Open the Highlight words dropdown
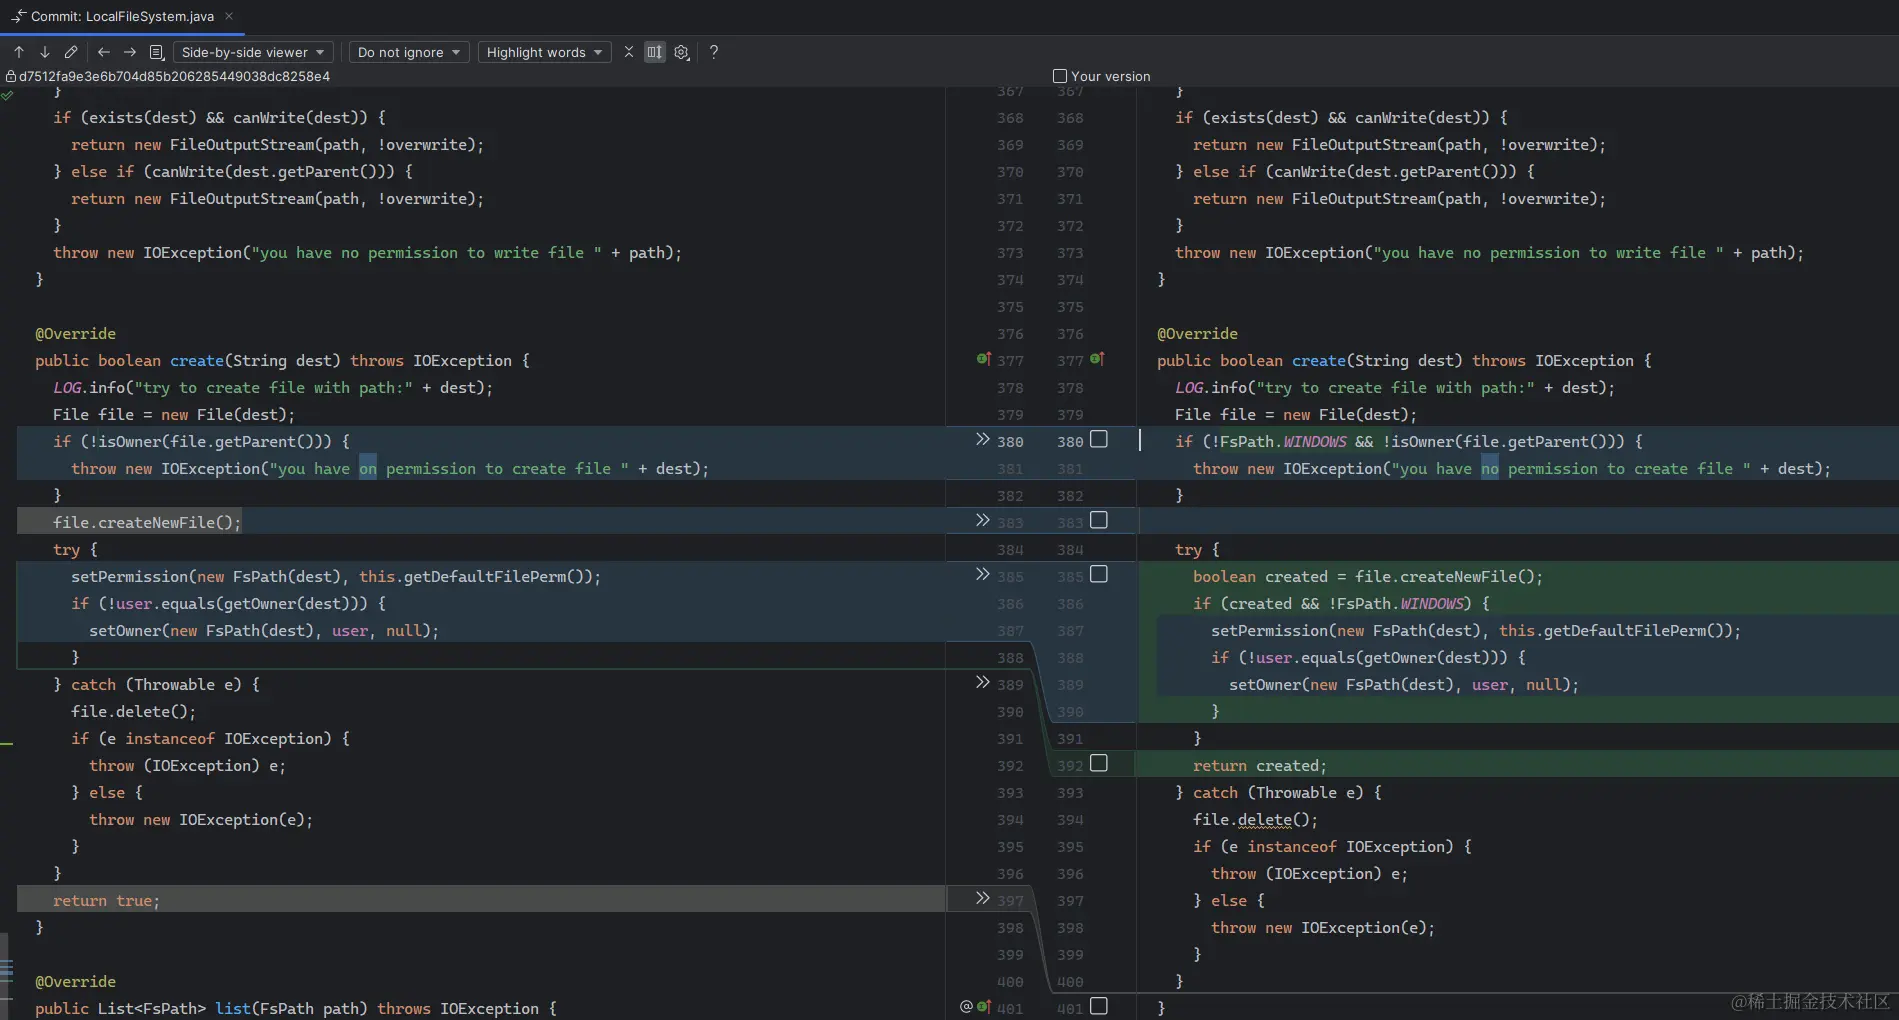The height and width of the screenshot is (1020, 1899). [x=544, y=52]
